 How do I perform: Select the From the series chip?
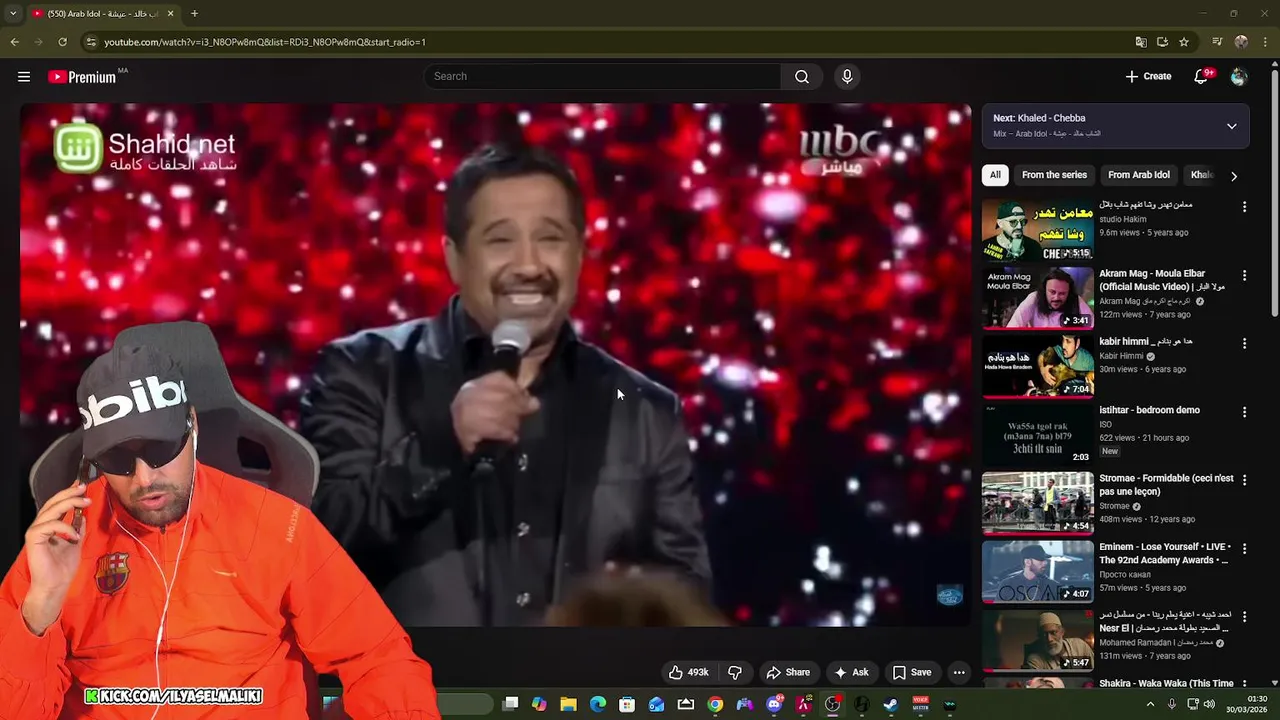[x=1054, y=175]
